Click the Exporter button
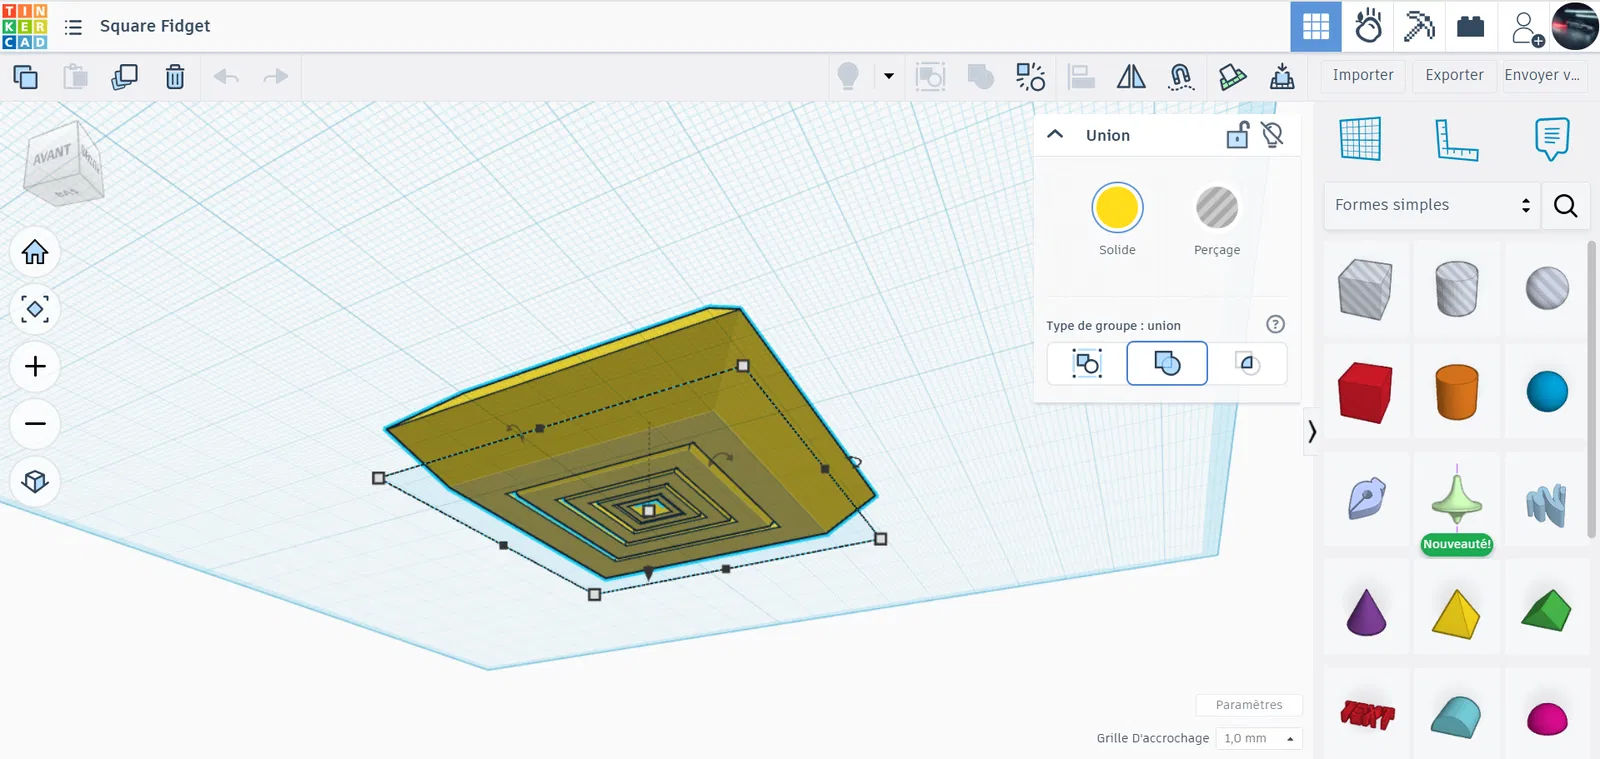The height and width of the screenshot is (759, 1600). pos(1454,75)
